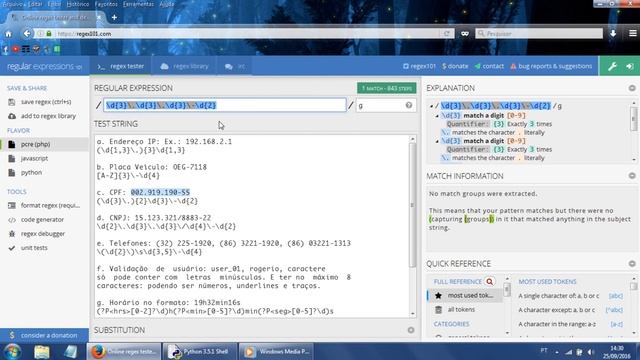Image resolution: width=640 pixels, height=360 pixels.
Task: Open bug reports & suggestions
Action: pyautogui.click(x=551, y=66)
